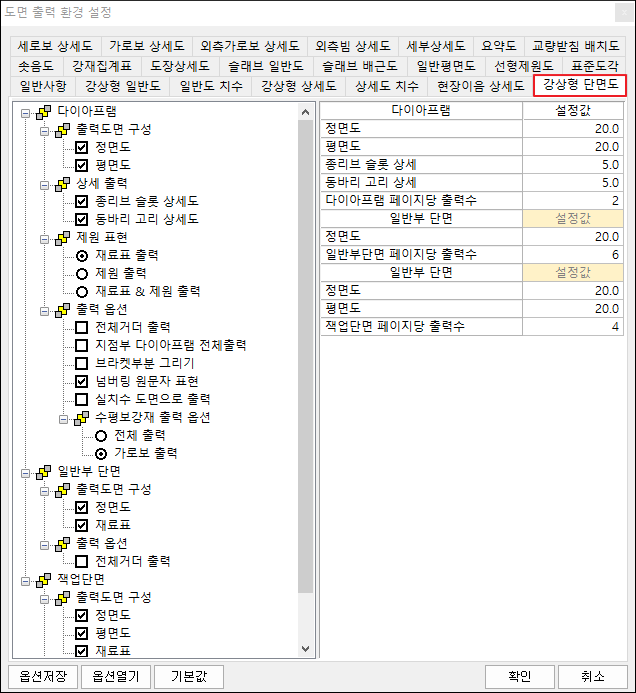The width and height of the screenshot is (636, 693).
Task: Switch to 일반도 치수 tab
Action: [211, 86]
